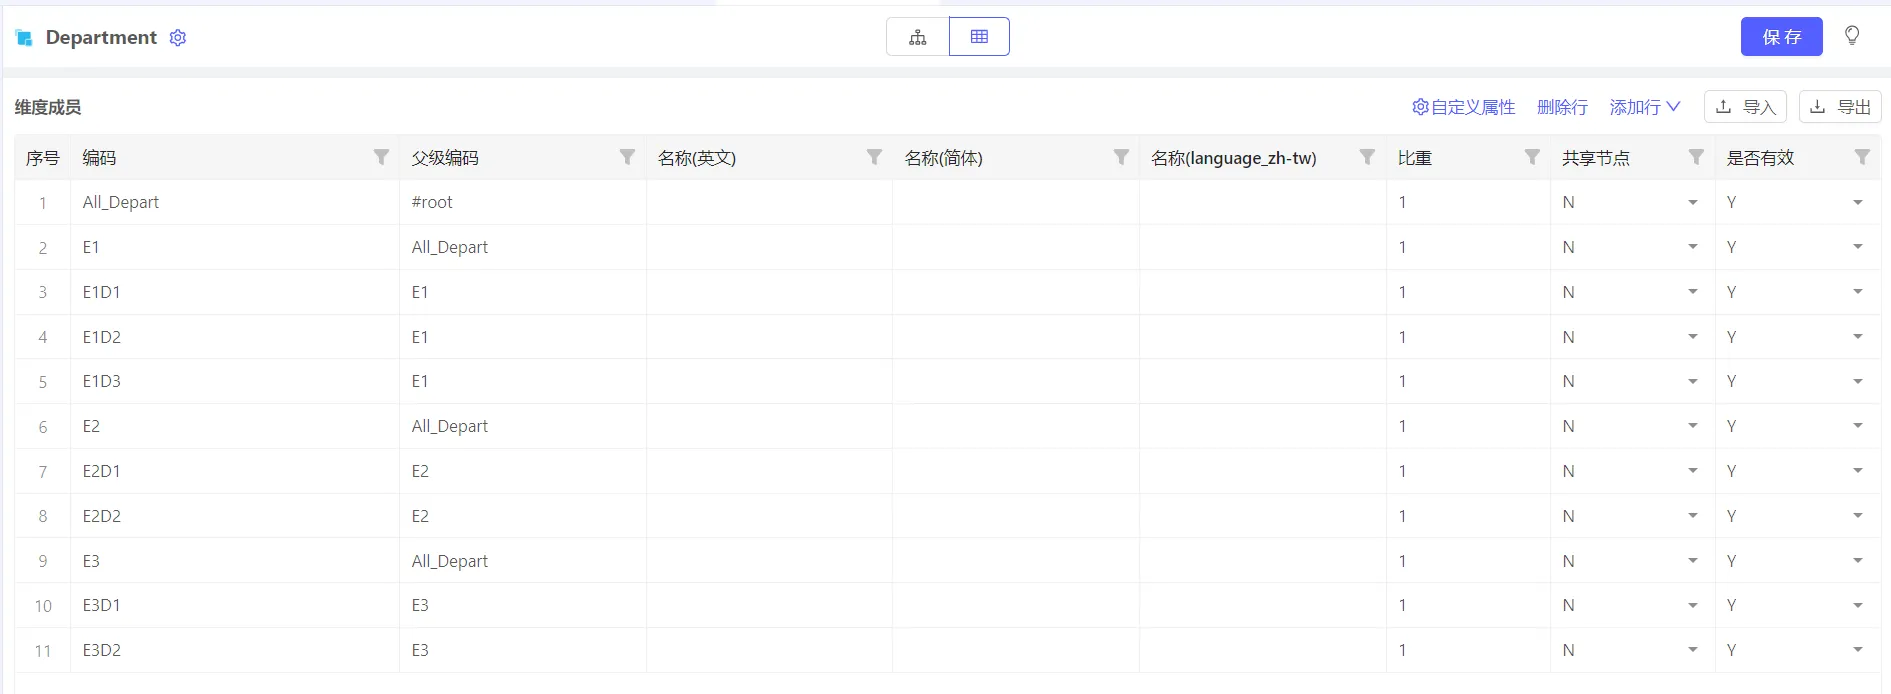Click the 名称(简体) cell for E2
This screenshot has height=694, width=1891.
click(1016, 426)
